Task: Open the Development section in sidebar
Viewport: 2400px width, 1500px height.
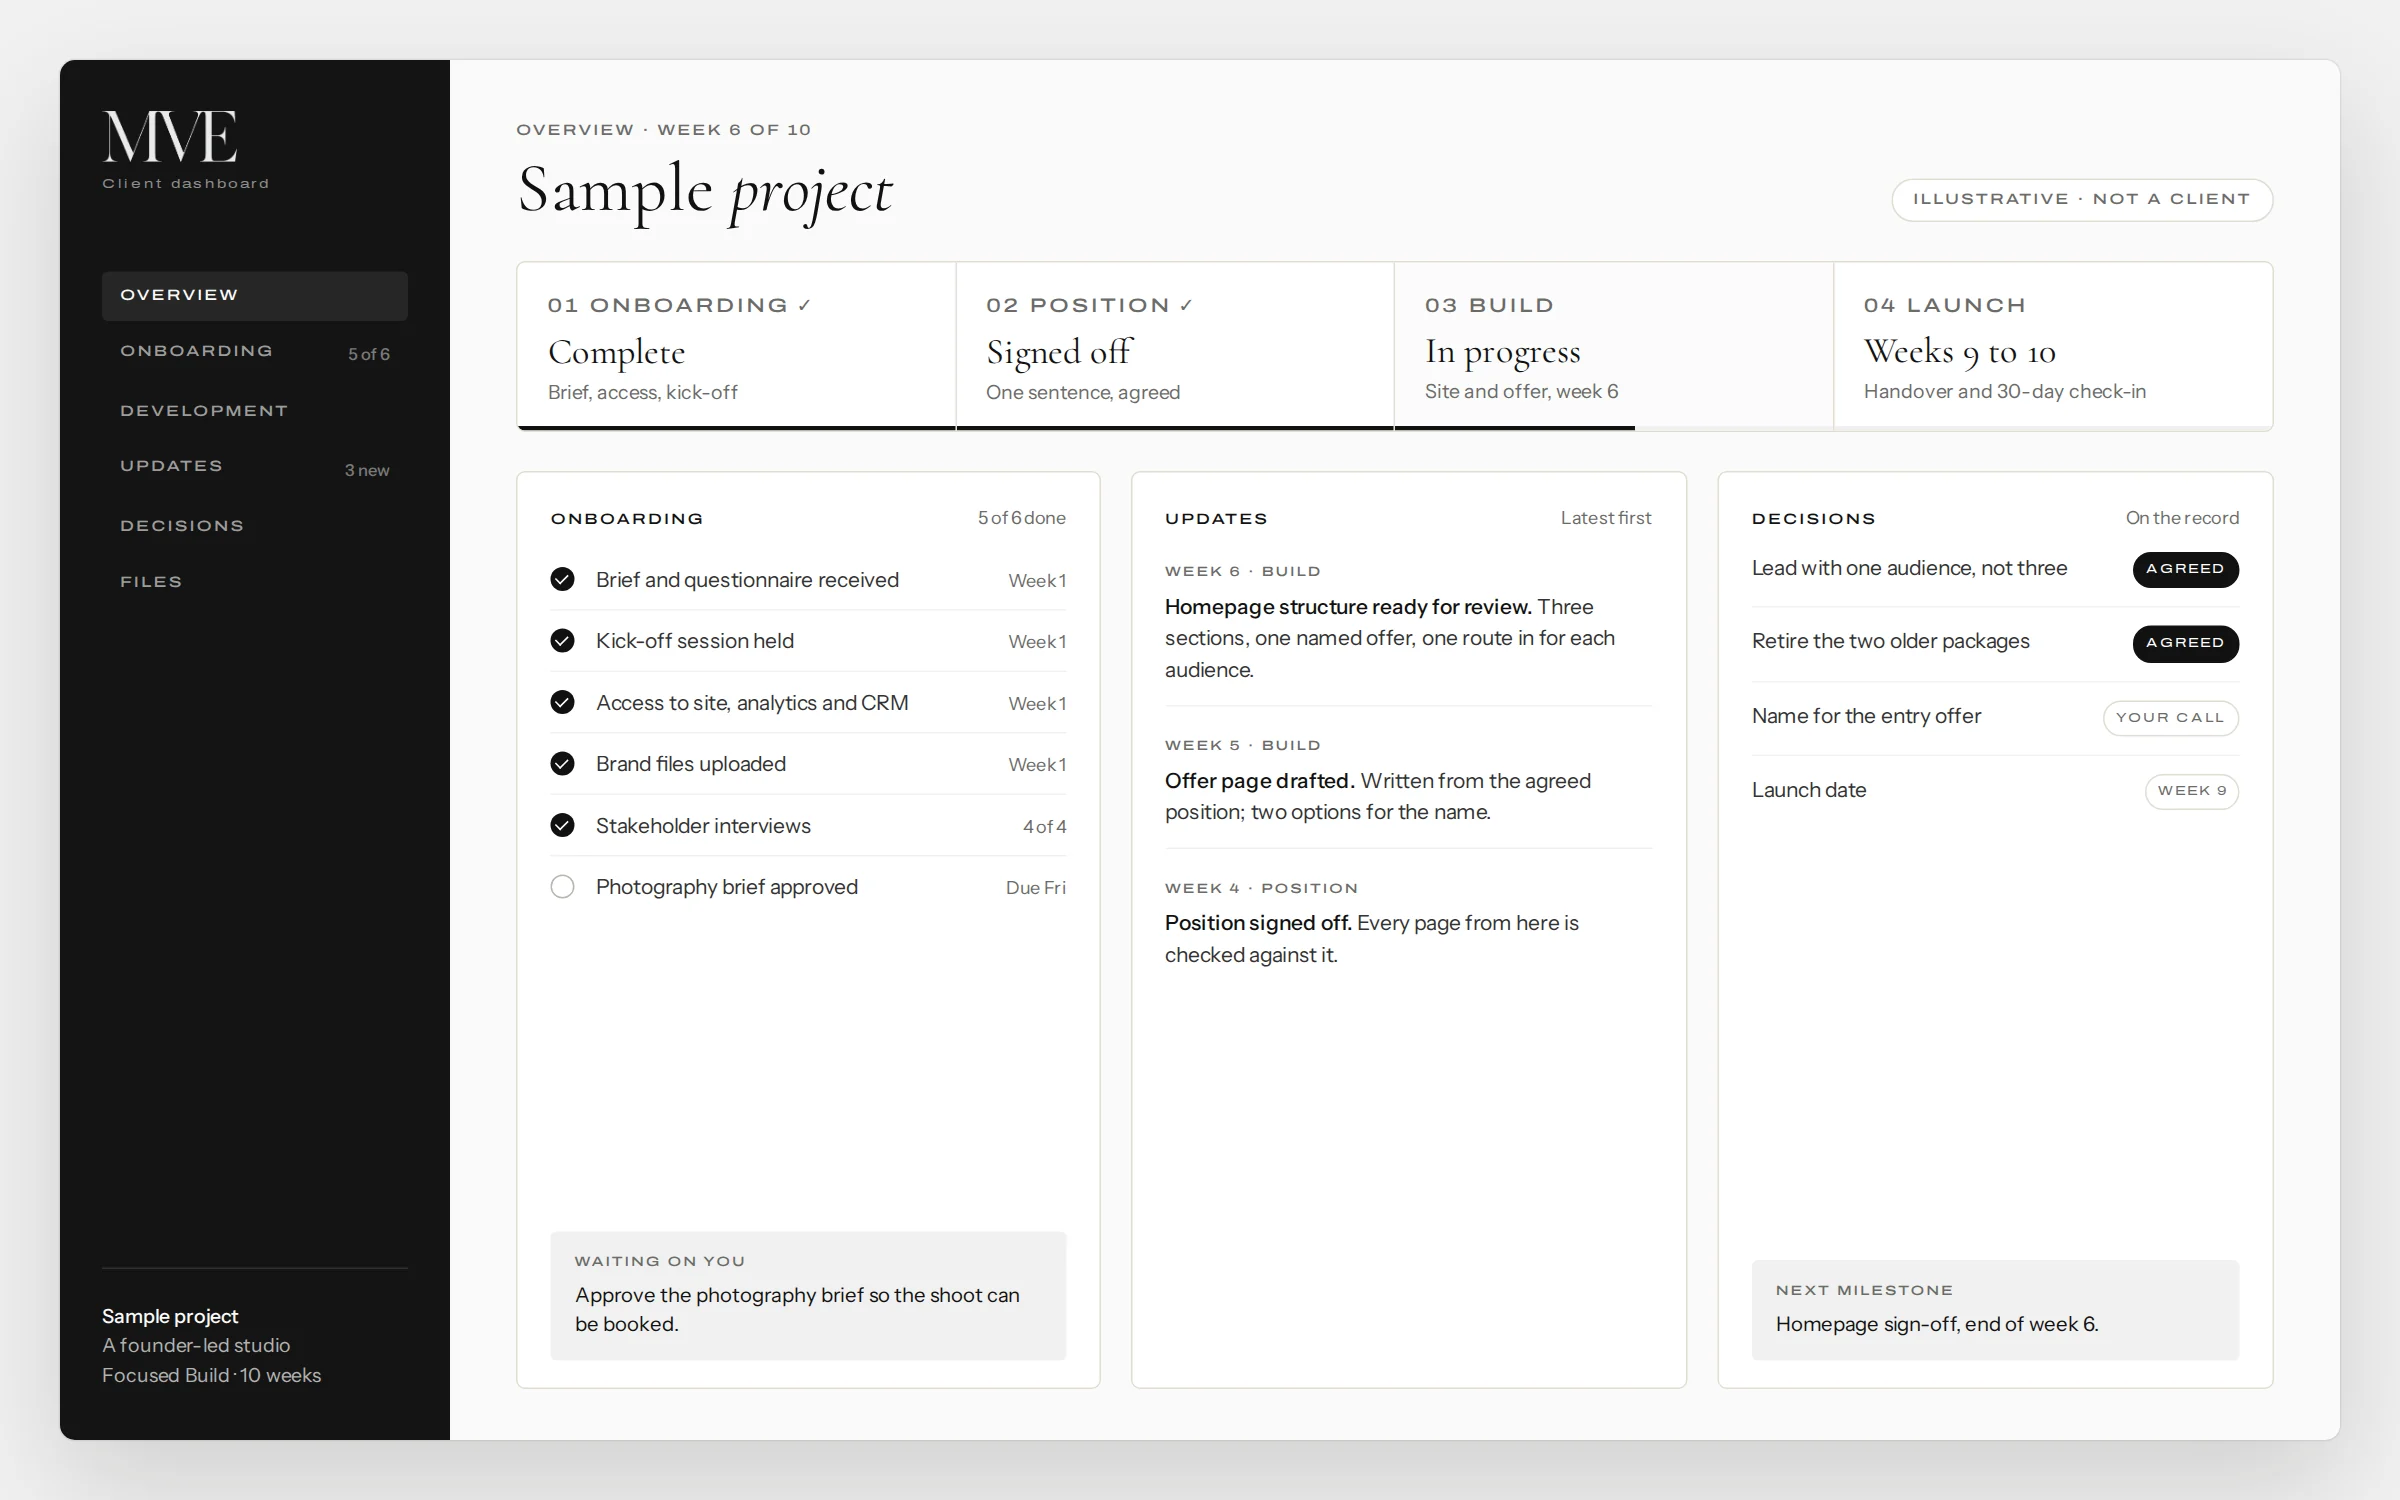Action: point(255,411)
